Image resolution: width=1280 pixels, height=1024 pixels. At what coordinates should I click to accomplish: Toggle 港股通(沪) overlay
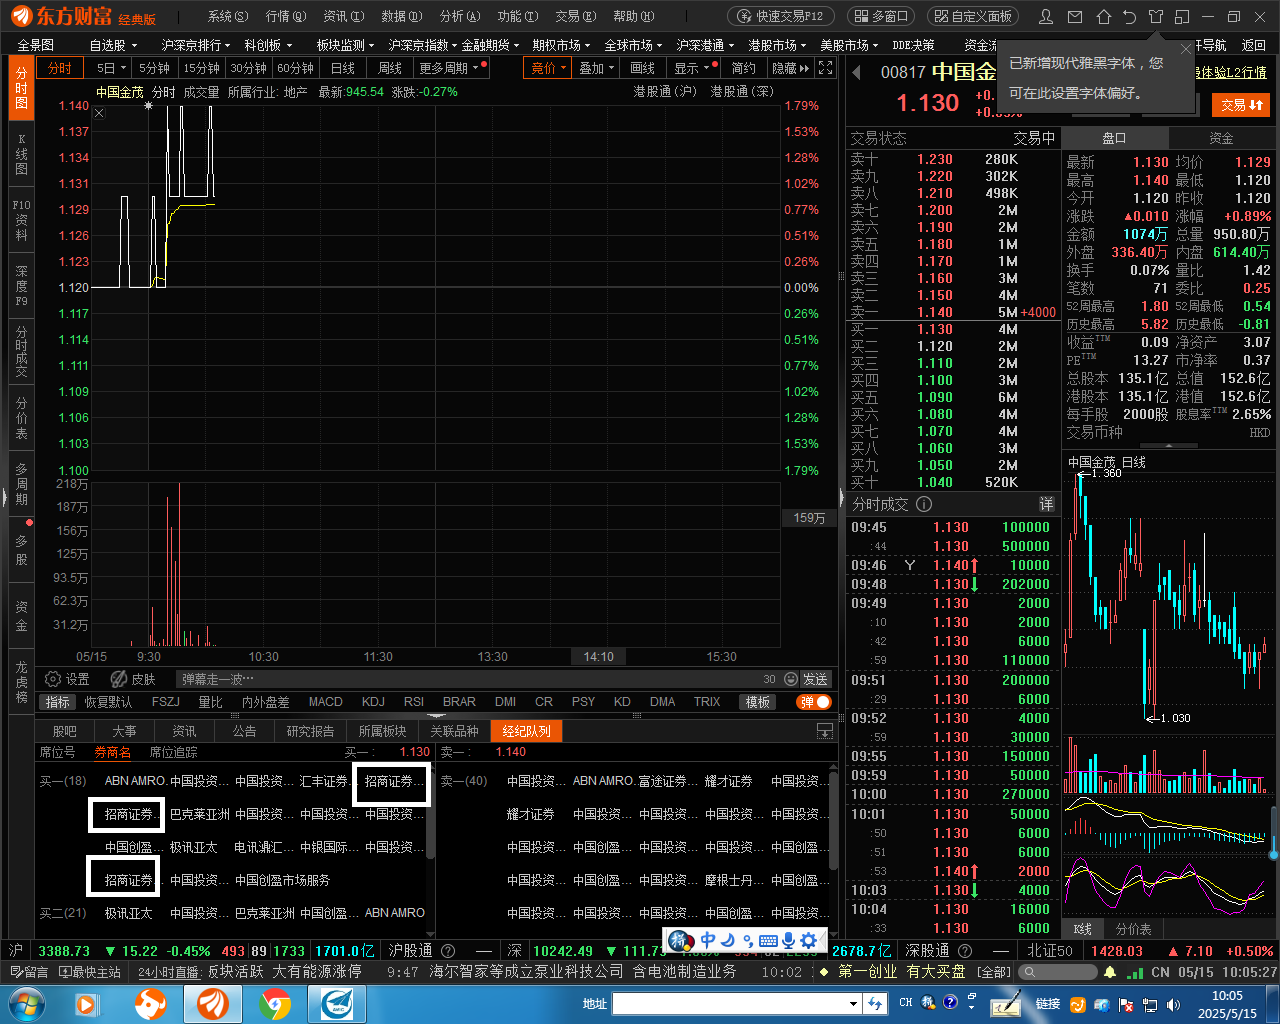coord(665,91)
